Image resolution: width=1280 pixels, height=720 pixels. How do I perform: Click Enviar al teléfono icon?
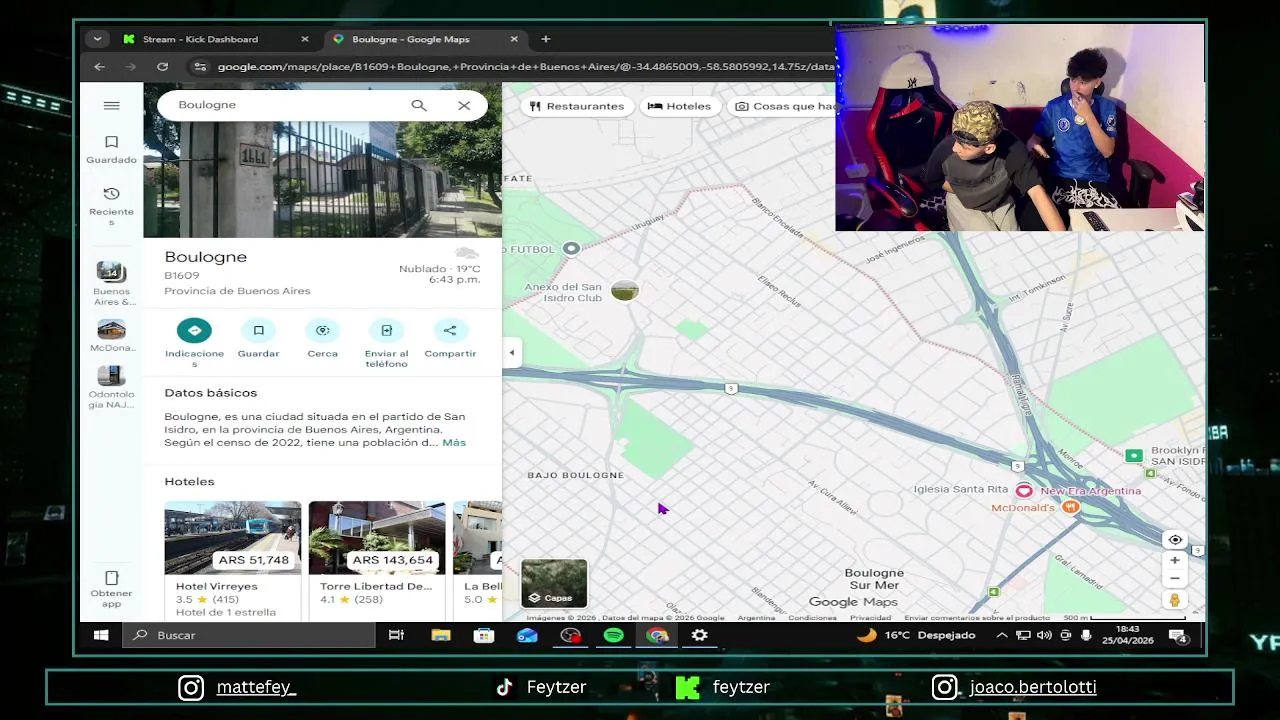(386, 330)
